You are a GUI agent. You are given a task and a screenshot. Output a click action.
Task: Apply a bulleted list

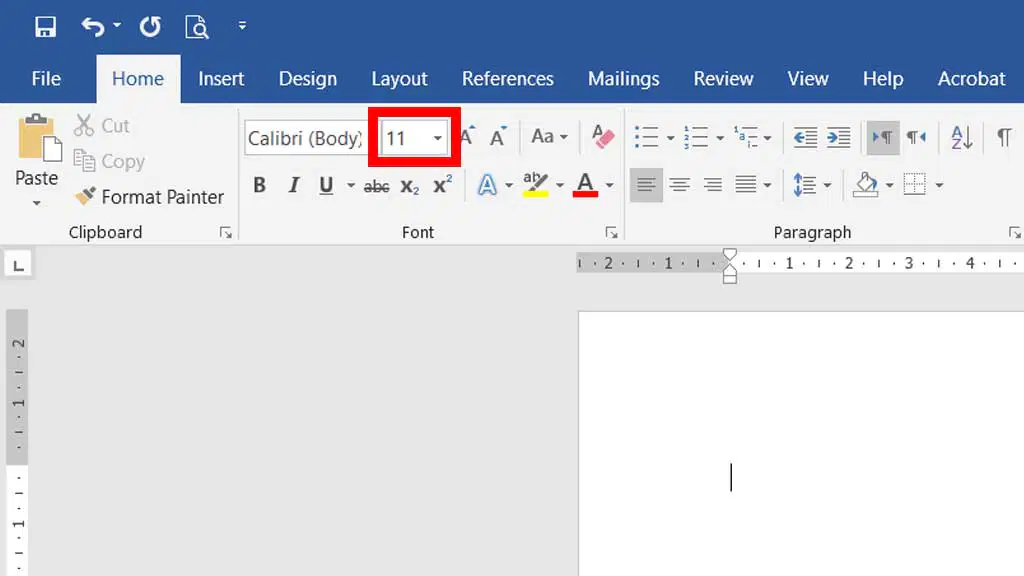647,138
